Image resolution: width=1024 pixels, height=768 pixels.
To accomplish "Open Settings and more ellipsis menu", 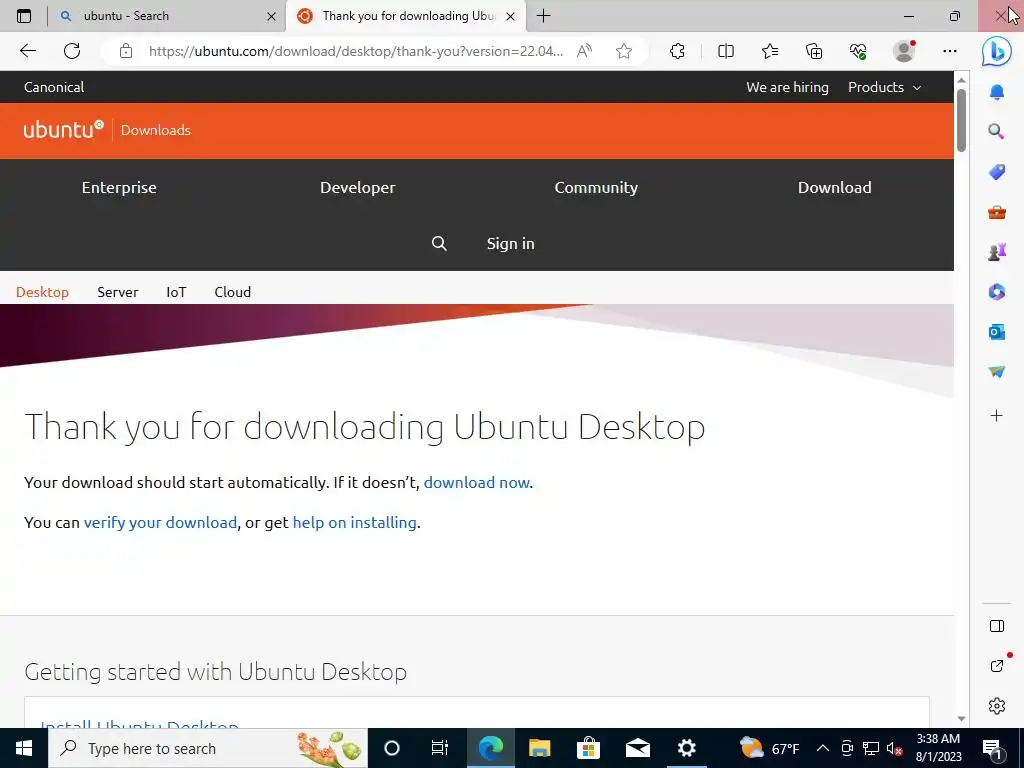I will click(950, 51).
